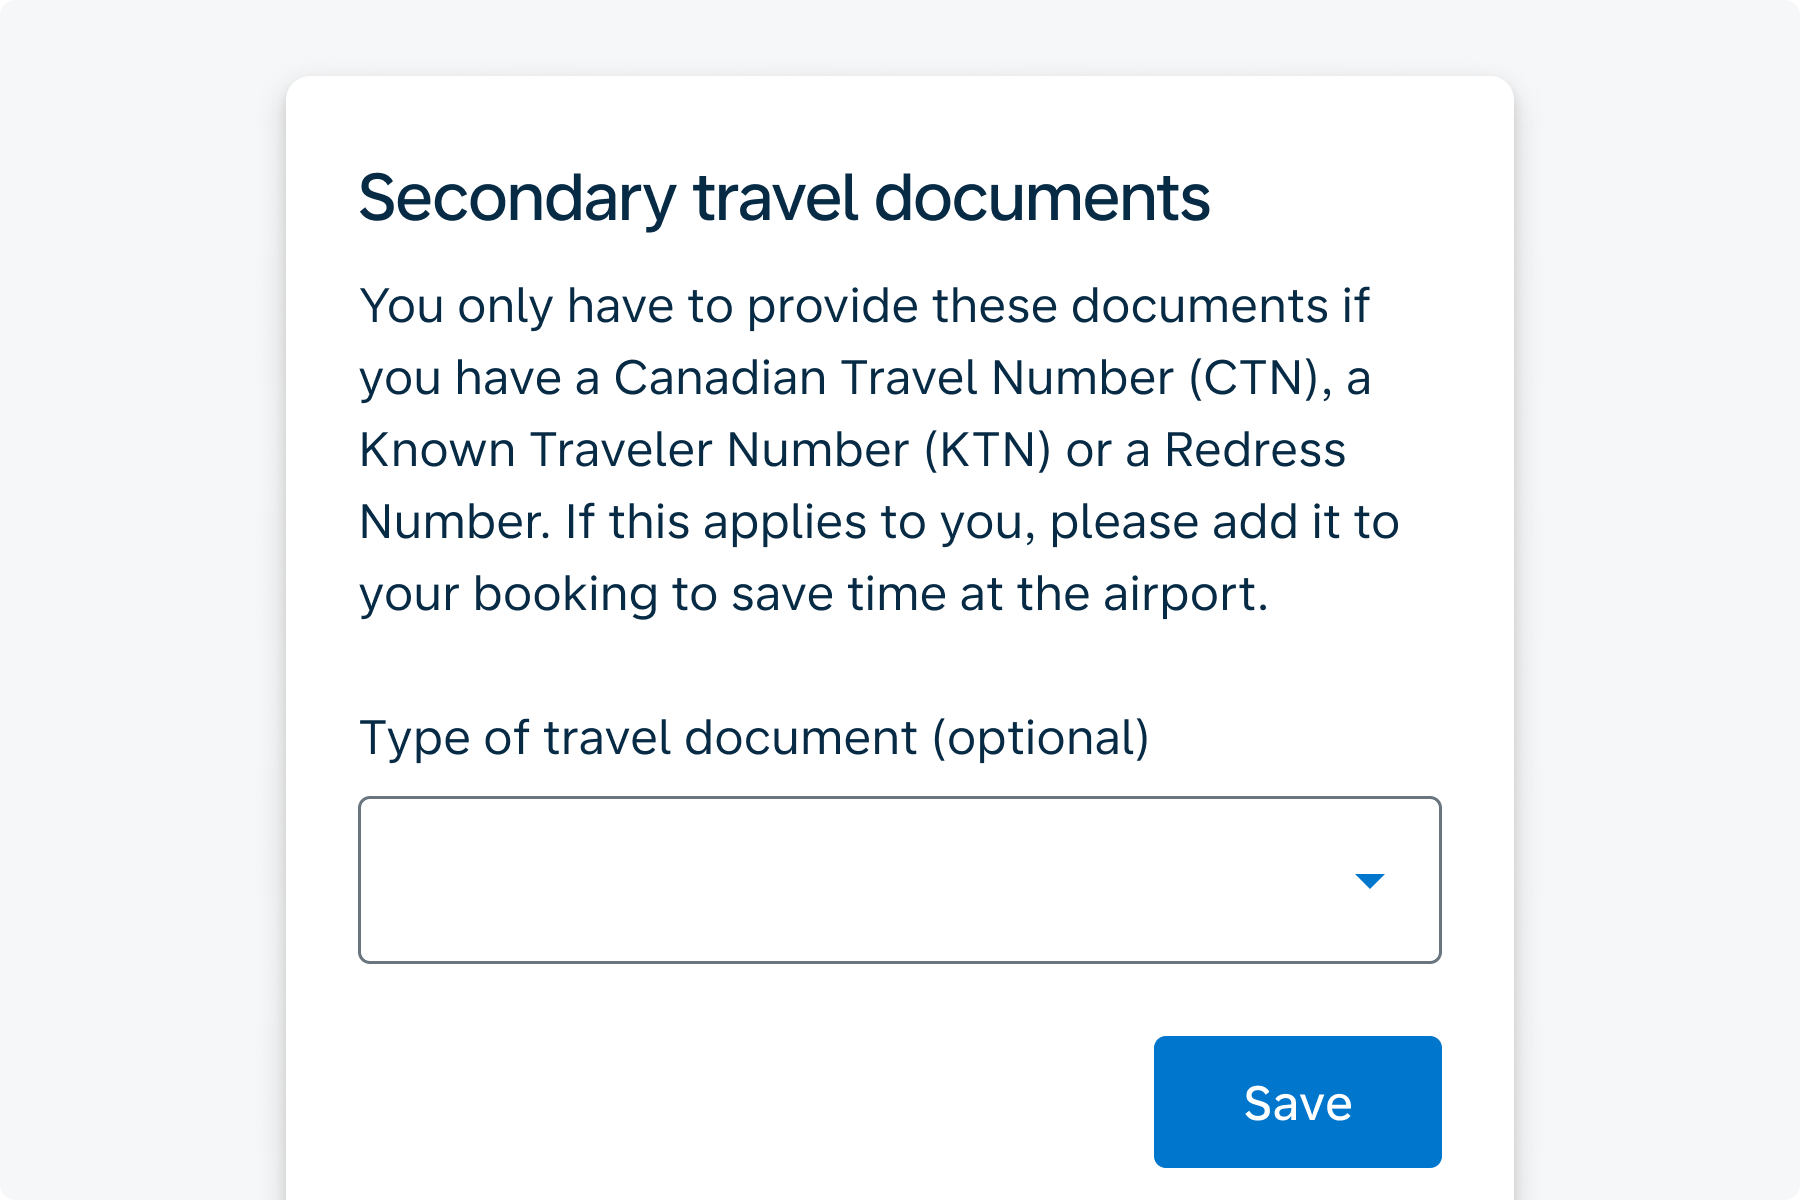
Task: Click the word 'Redress' in the description
Action: [x=1255, y=450]
